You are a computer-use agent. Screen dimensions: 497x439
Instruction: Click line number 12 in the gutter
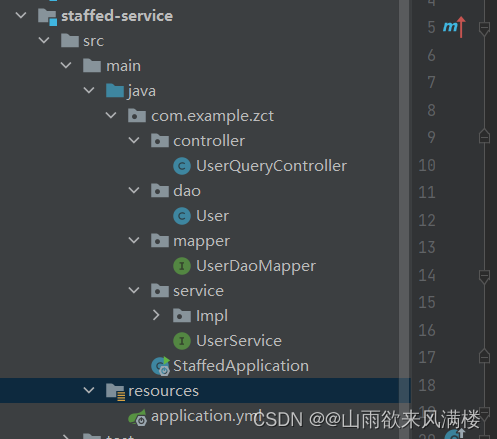[427, 220]
